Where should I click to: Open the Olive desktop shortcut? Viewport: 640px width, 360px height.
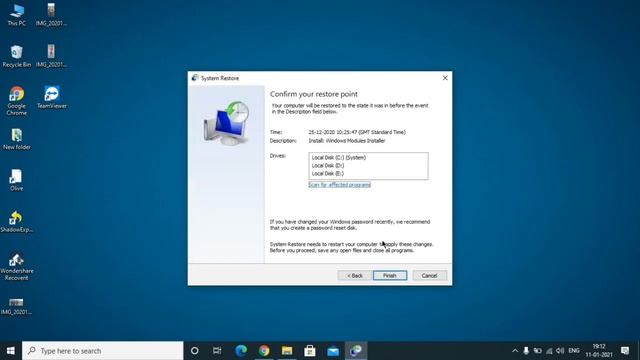(x=16, y=180)
